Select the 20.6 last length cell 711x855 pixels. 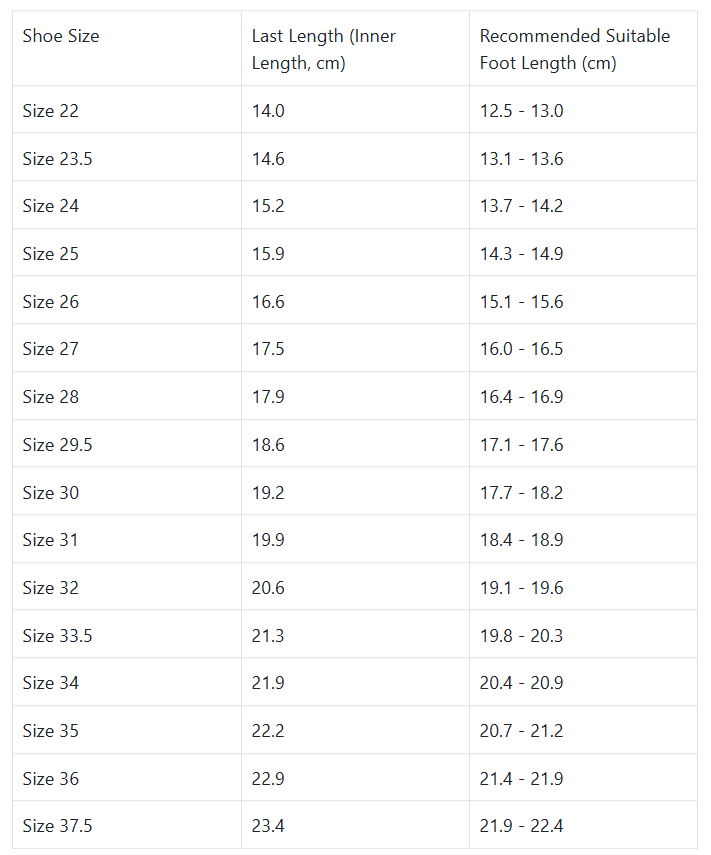coord(268,588)
